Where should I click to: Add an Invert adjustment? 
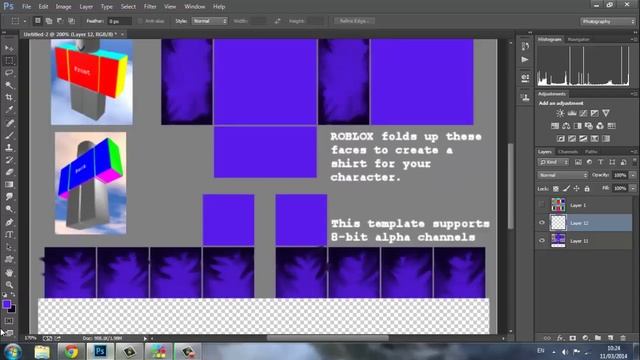pos(561,139)
